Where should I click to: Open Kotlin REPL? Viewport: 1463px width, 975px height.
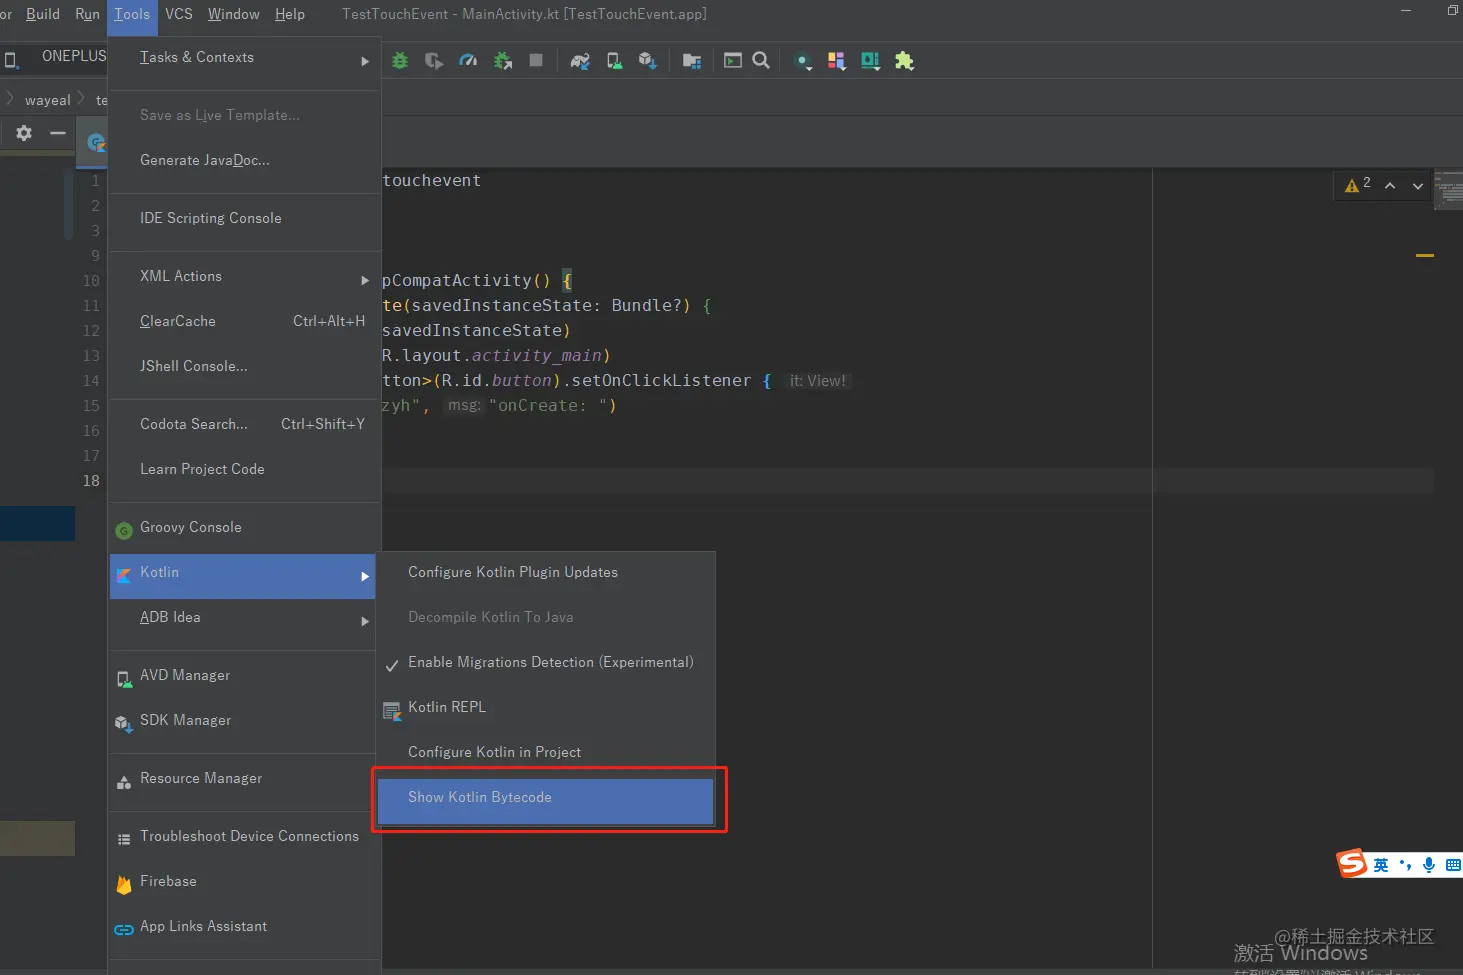coord(546,707)
